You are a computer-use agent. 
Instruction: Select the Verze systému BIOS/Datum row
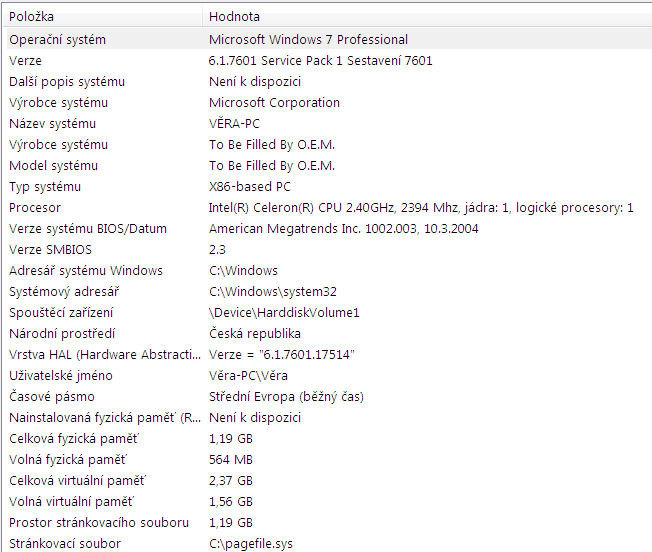[x=329, y=229]
